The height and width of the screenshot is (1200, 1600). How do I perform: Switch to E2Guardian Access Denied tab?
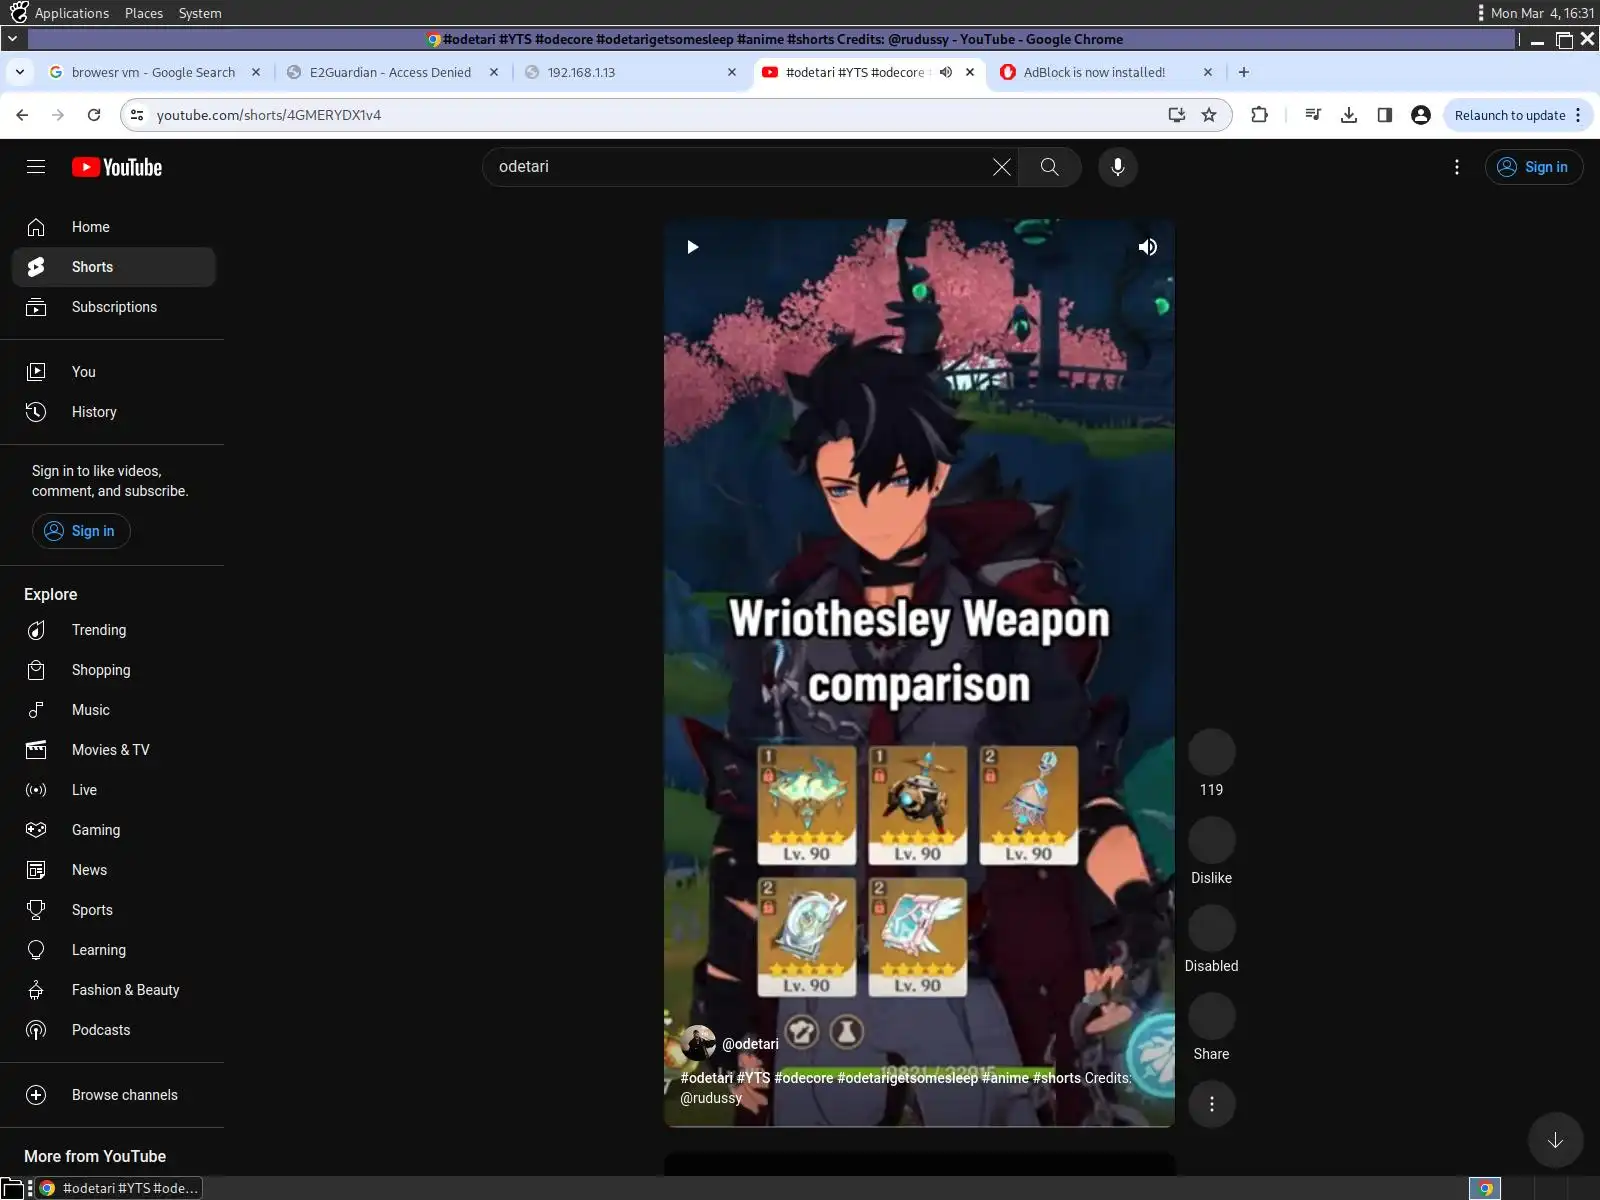pos(391,72)
